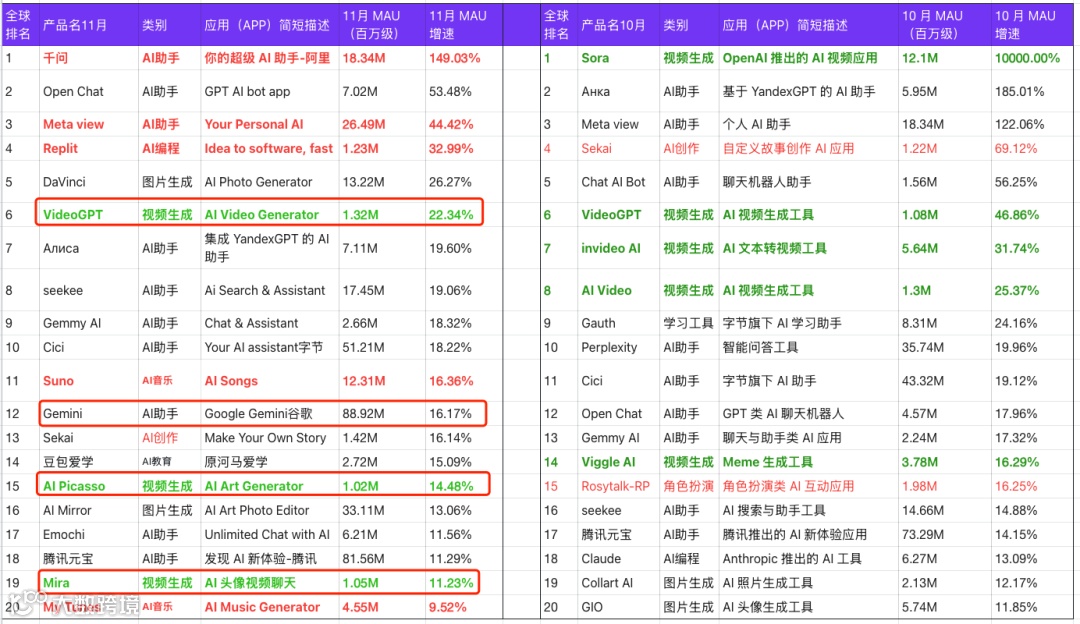Select the '35.74M' MAU cell for Perplexity
This screenshot has height=624, width=1080.
point(922,347)
